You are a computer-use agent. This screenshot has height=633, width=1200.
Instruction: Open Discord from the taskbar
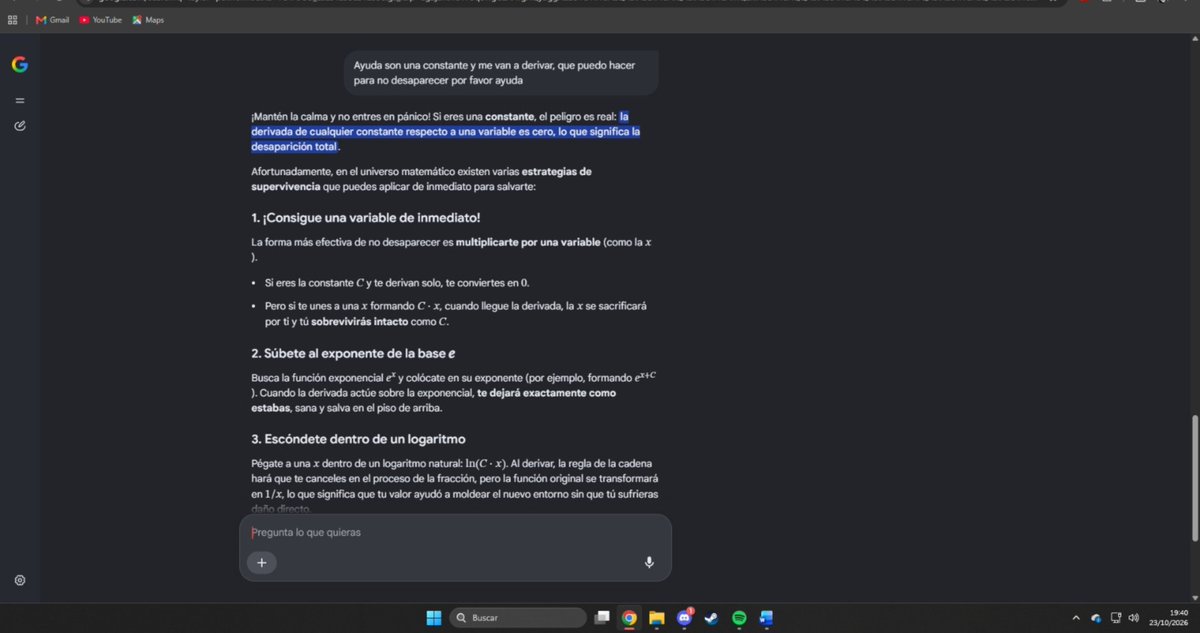685,618
